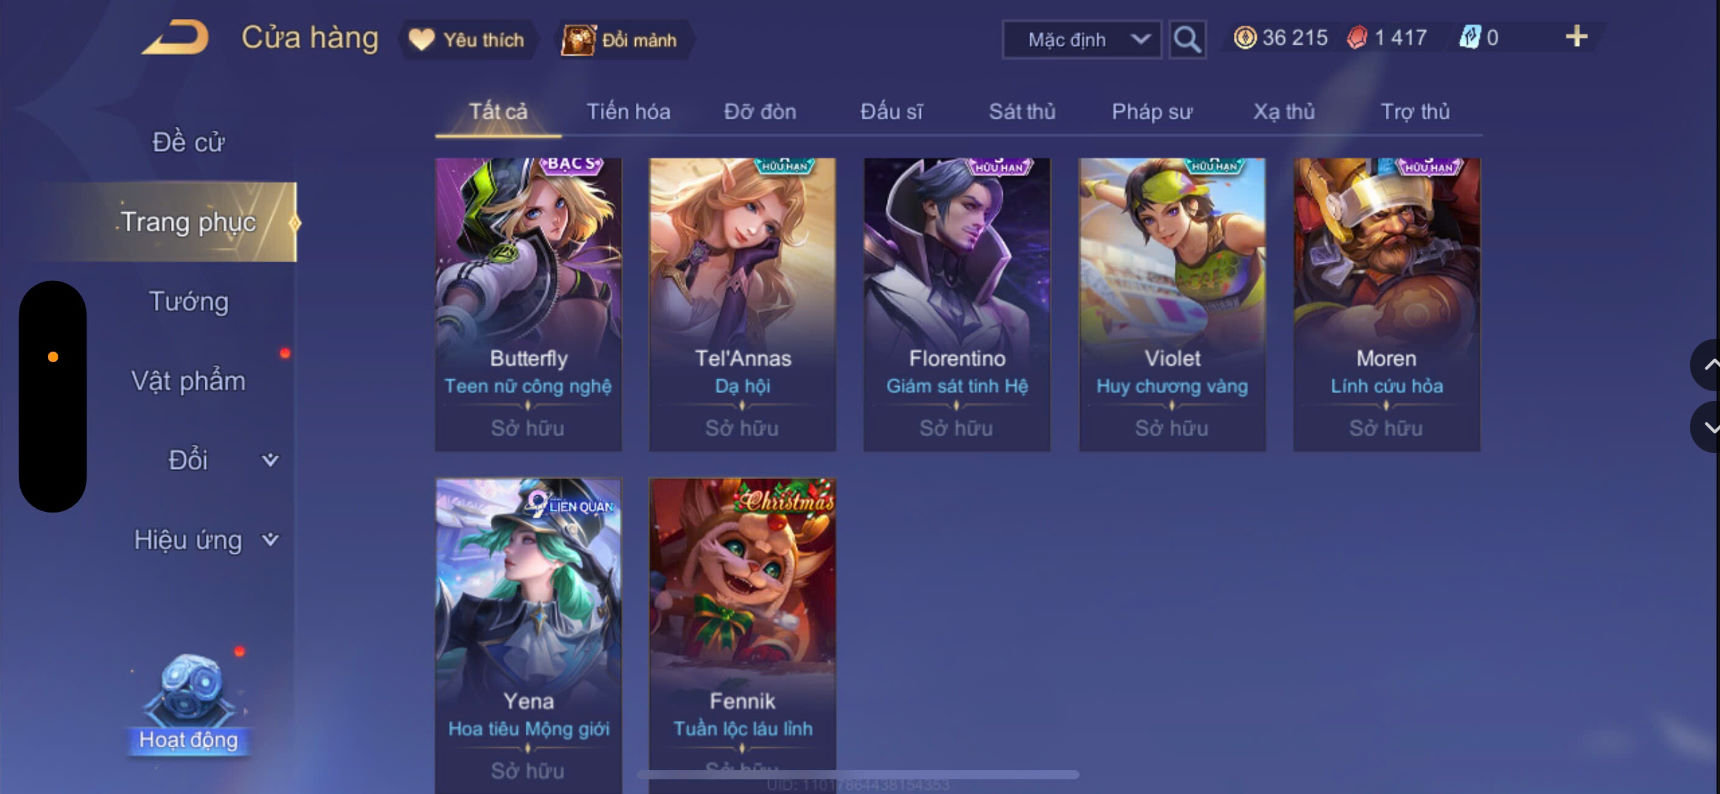Tap the gold coin balance icon
Screen dimensions: 1720x794
point(1244,38)
